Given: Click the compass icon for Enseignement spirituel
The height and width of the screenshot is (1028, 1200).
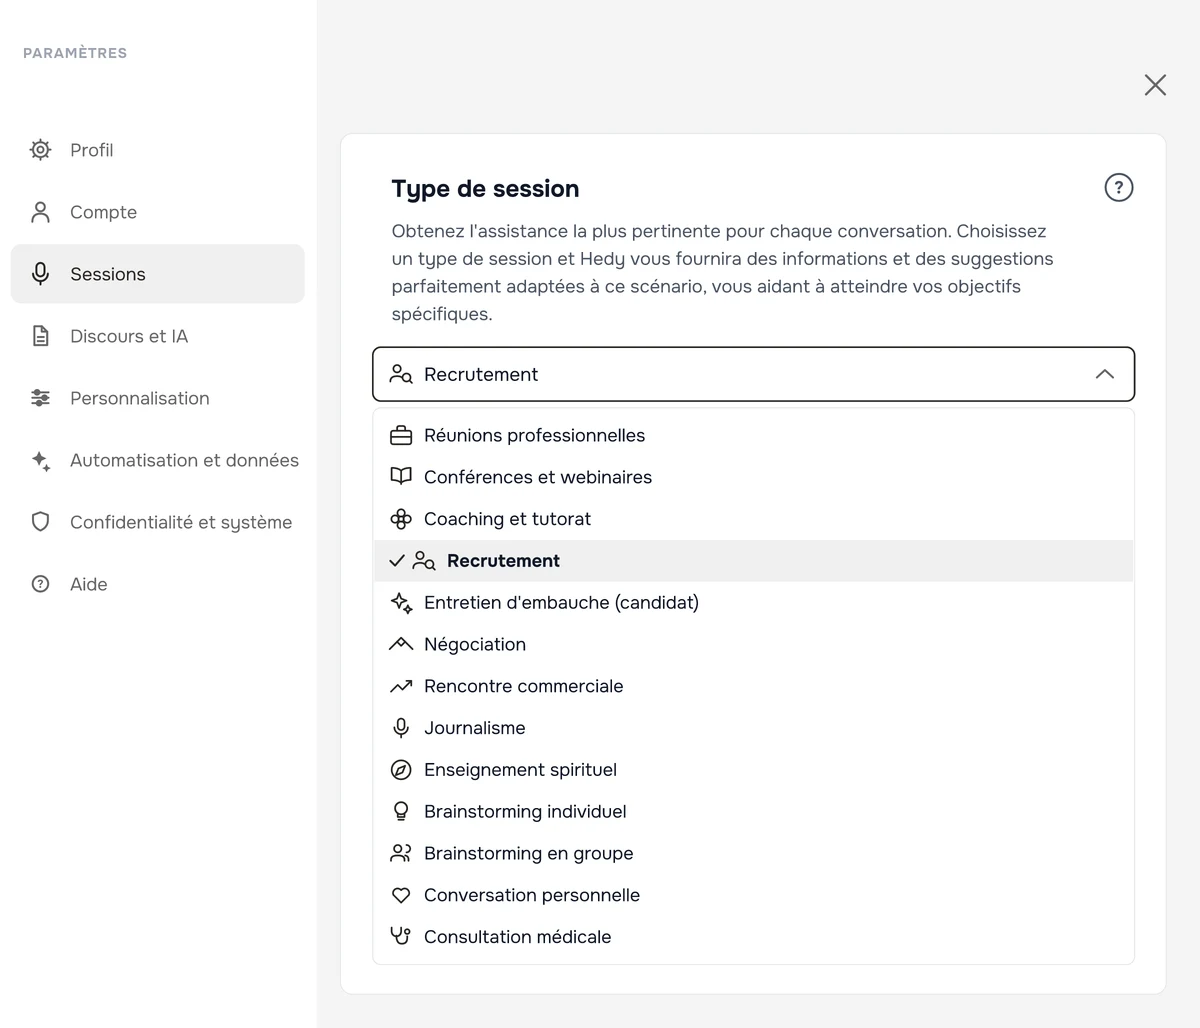Looking at the screenshot, I should click(401, 770).
